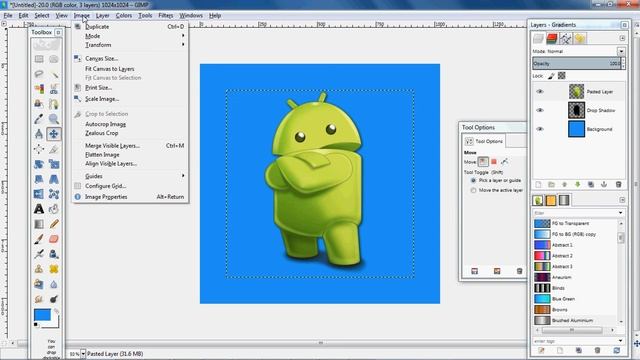This screenshot has height=360, width=640.
Task: Select the Measure compass tool
Action: coord(39,134)
